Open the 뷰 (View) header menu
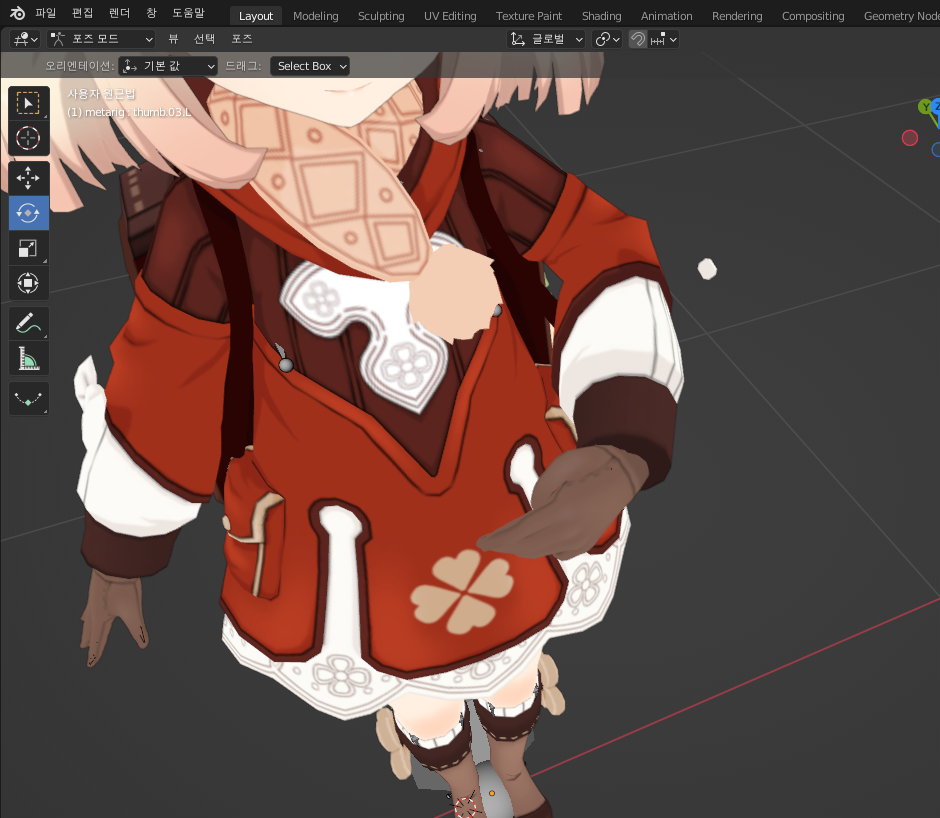The width and height of the screenshot is (940, 818). click(x=173, y=39)
